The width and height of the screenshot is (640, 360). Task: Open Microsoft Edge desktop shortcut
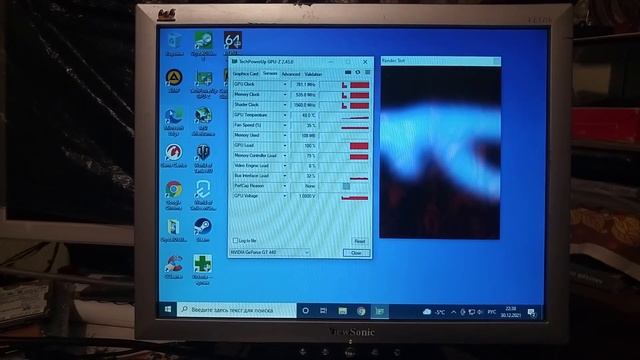[174, 121]
